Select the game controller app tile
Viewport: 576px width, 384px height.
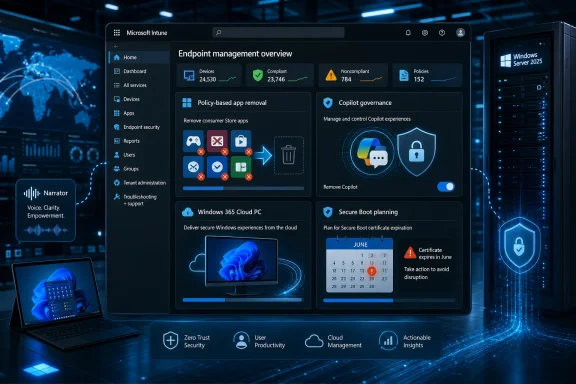(193, 141)
